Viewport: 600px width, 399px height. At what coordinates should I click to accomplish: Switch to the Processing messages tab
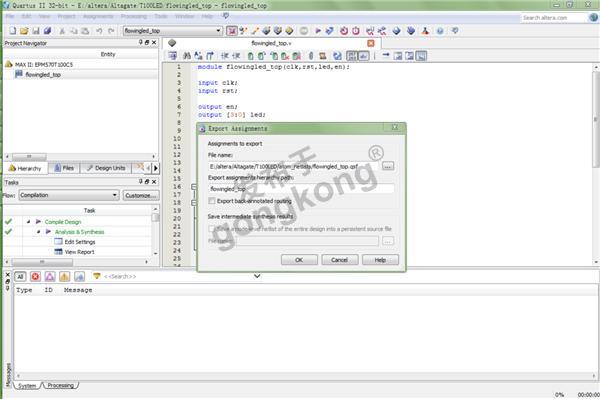[x=60, y=385]
